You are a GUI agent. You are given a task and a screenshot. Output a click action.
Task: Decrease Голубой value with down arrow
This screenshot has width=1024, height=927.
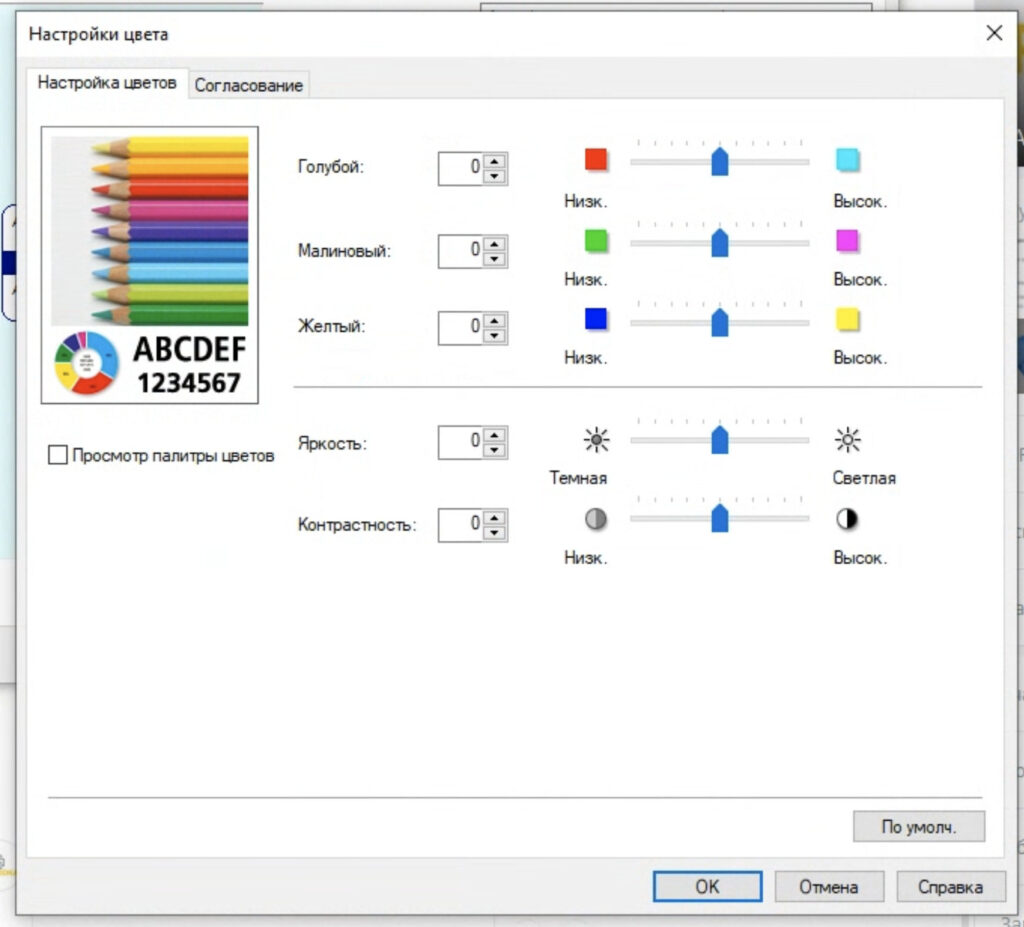click(495, 176)
